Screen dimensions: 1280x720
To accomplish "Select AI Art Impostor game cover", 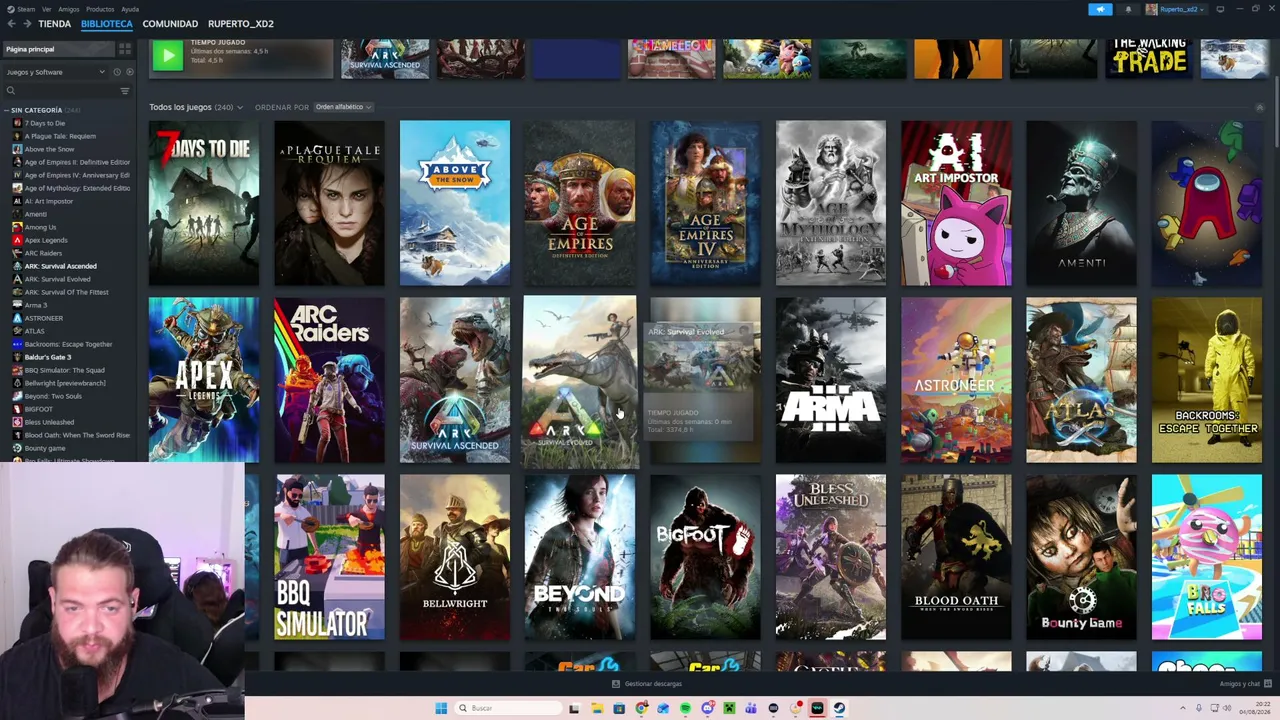I will pos(956,203).
